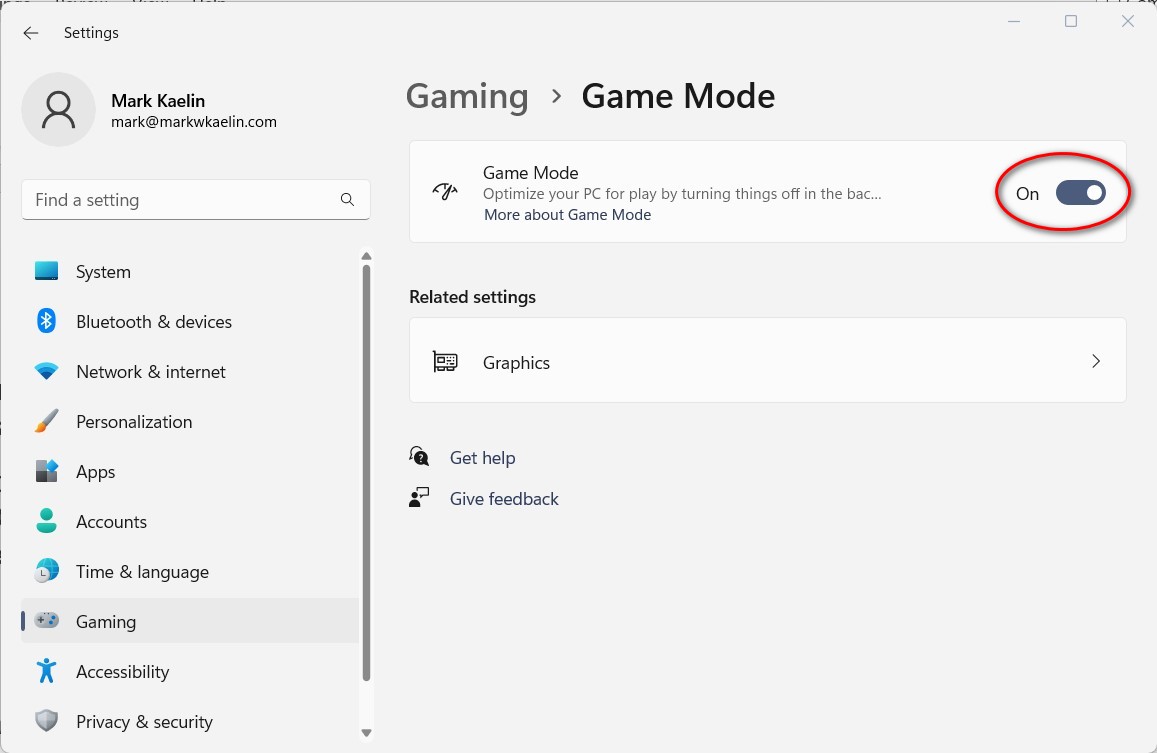Select Gaming in the breadcrumb header
Image resolution: width=1157 pixels, height=753 pixels.
[x=466, y=96]
